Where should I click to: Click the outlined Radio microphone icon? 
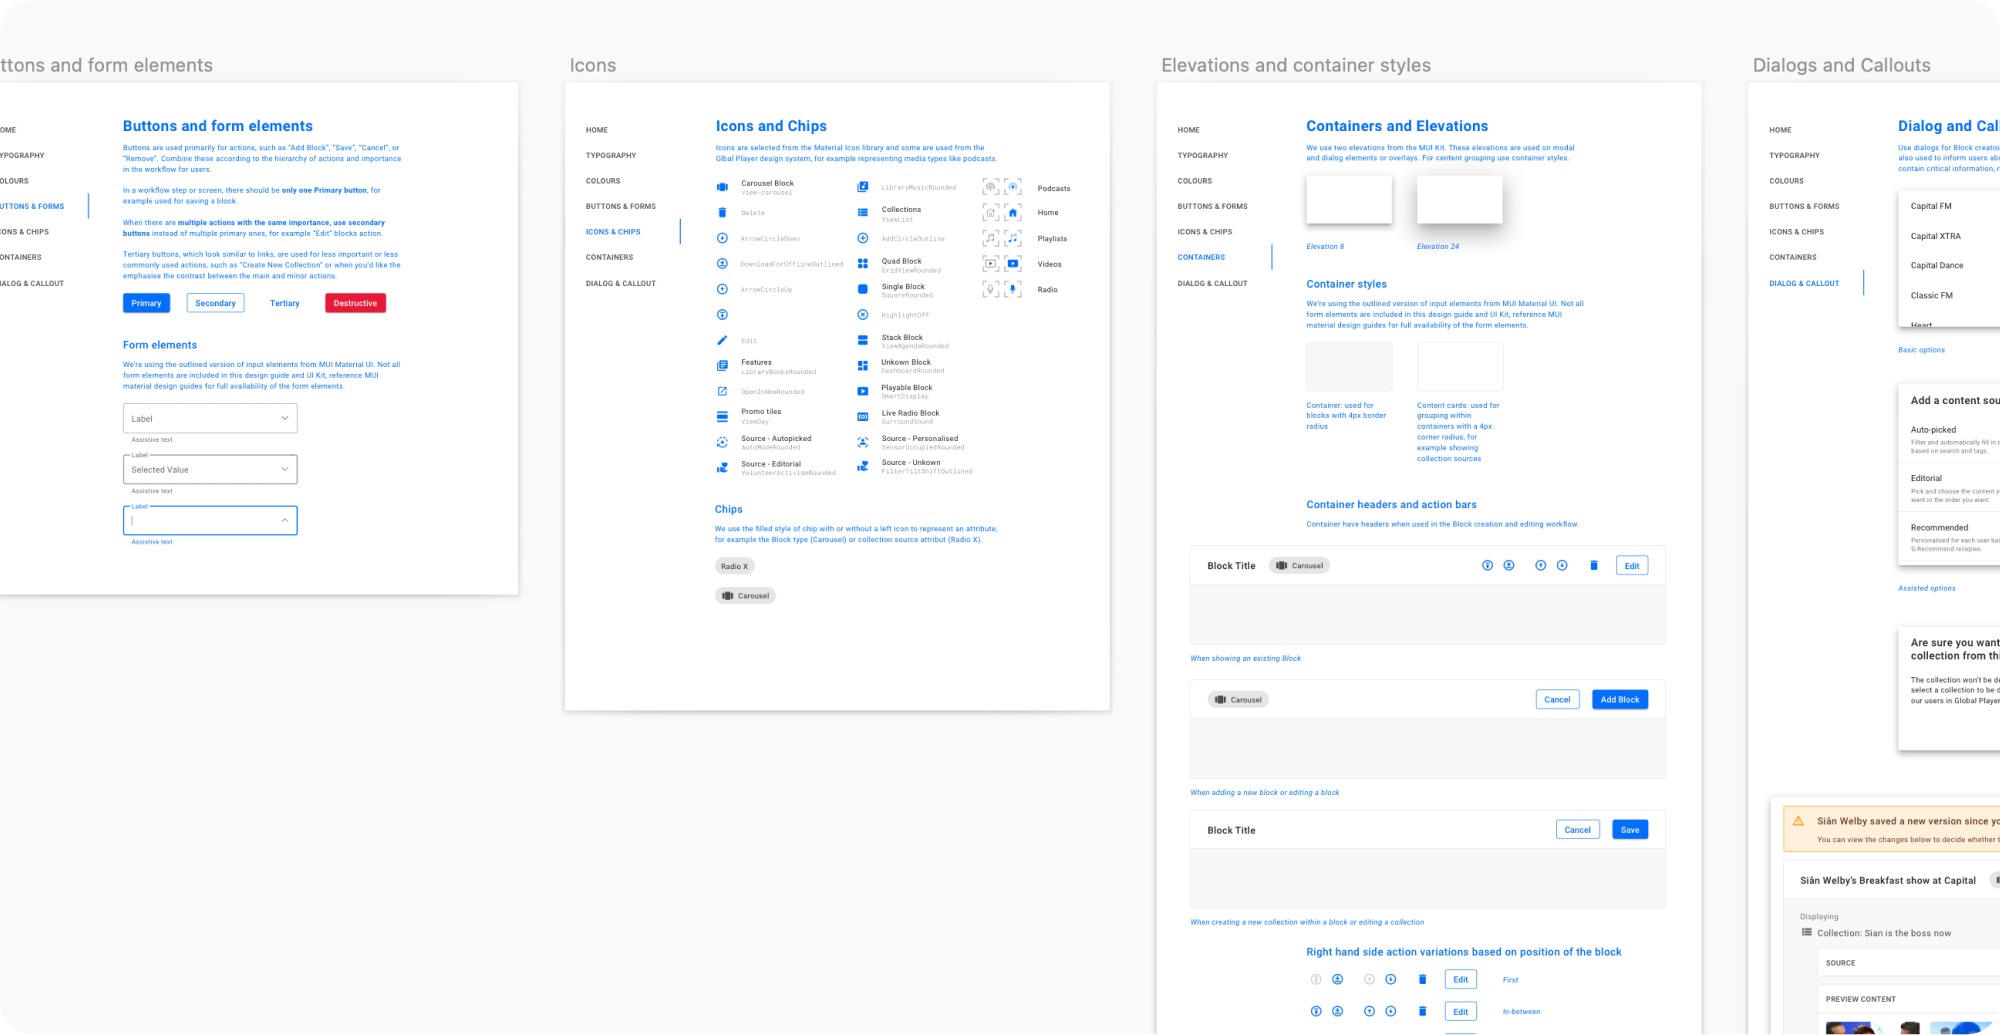(991, 289)
